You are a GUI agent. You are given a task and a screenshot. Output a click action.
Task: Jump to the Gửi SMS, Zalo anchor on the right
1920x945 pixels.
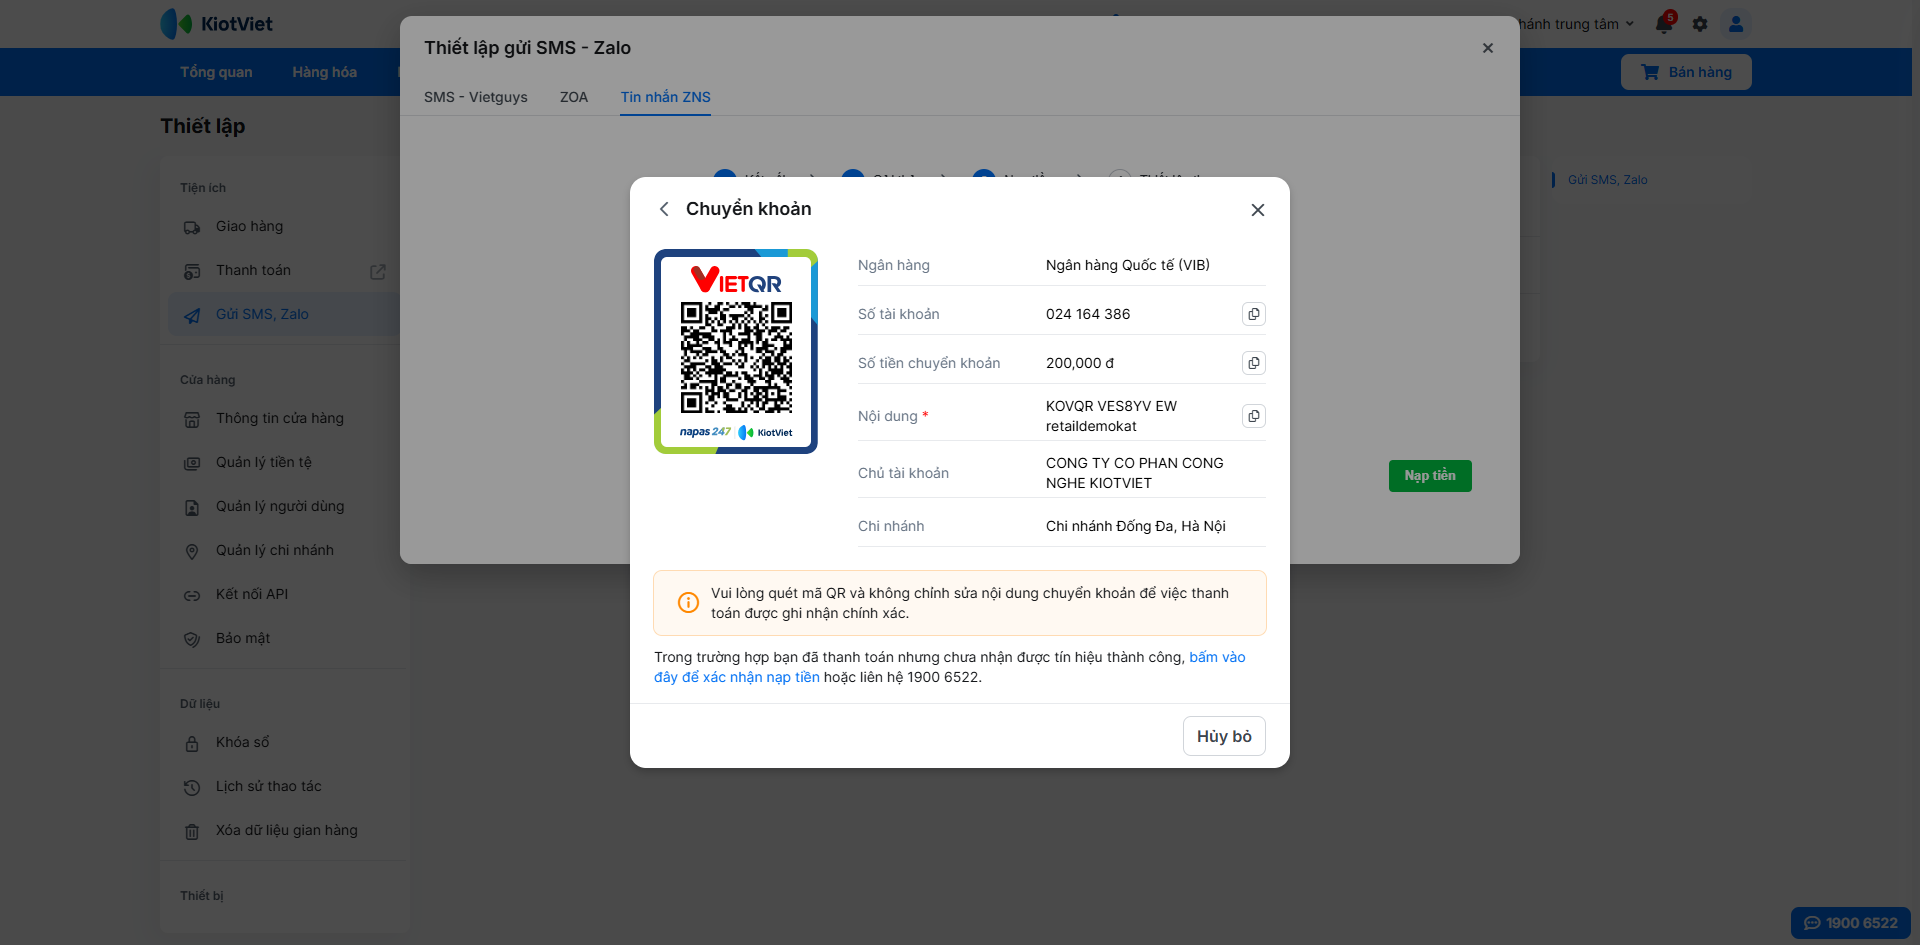[x=1607, y=180]
